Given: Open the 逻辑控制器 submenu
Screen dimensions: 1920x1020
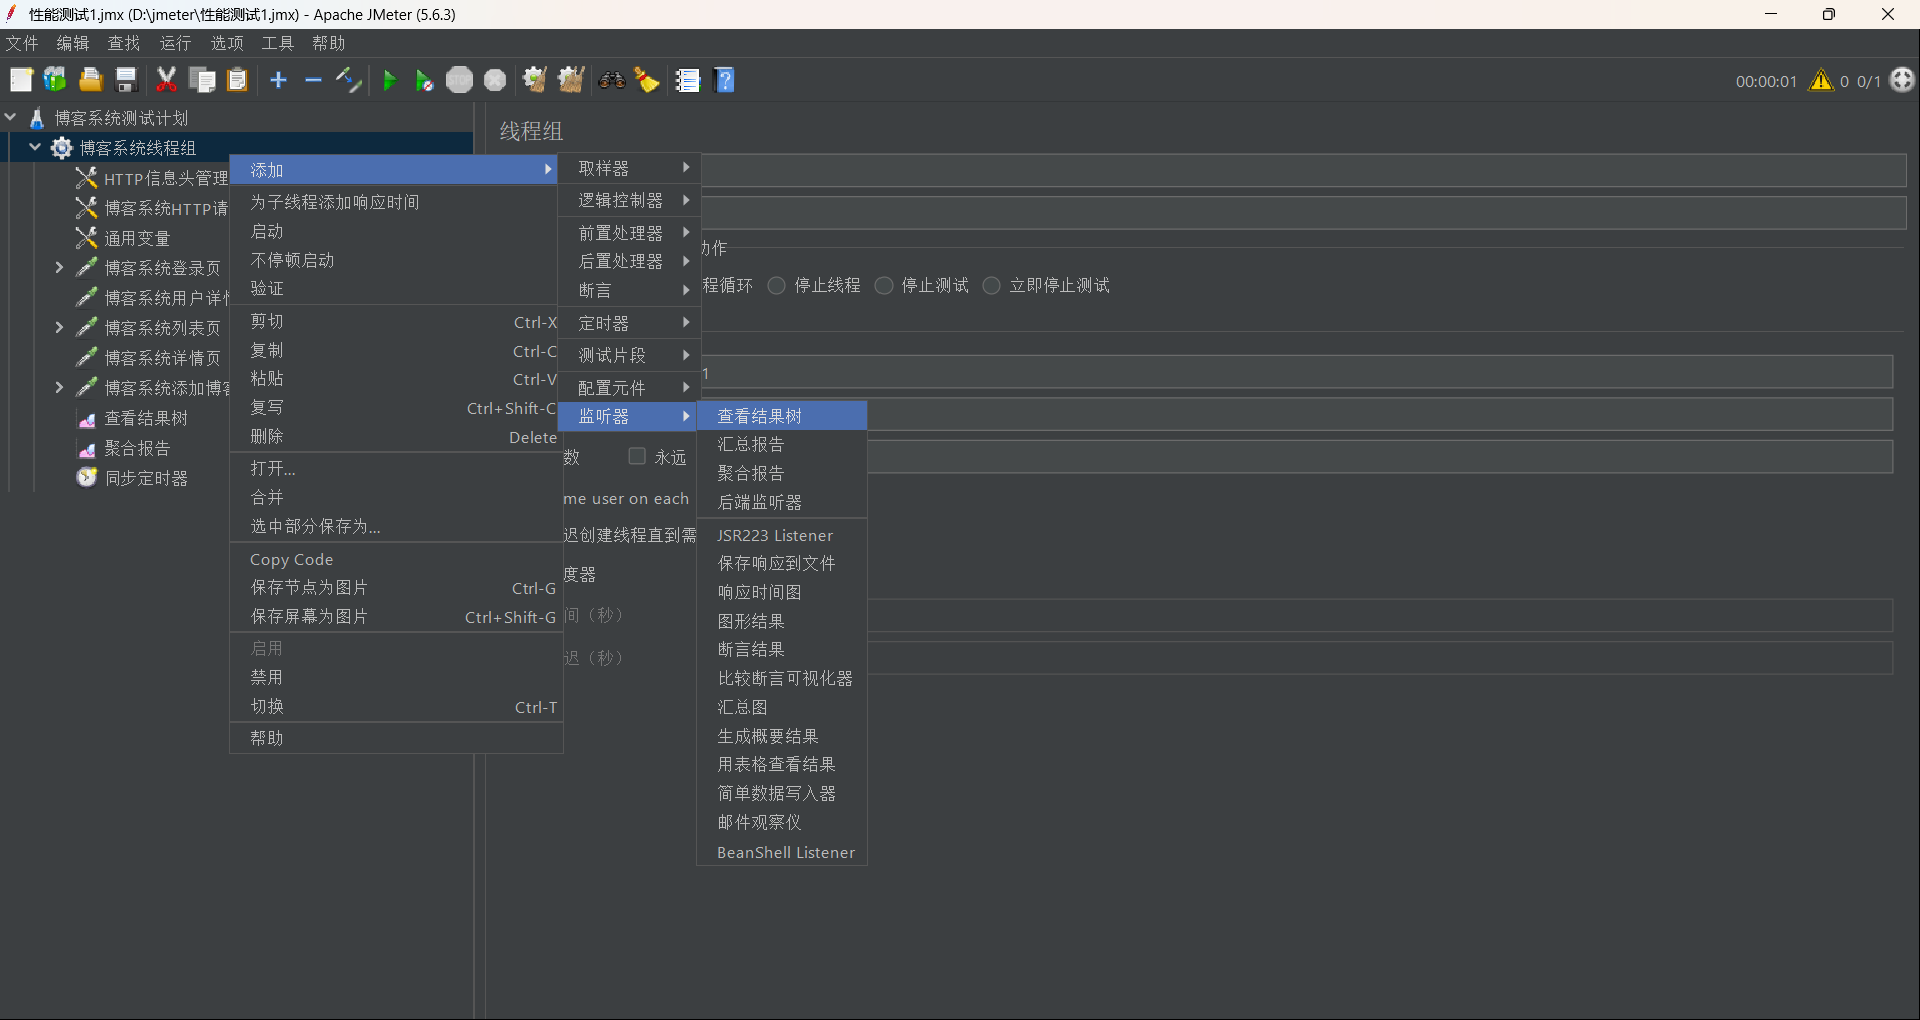Looking at the screenshot, I should tap(629, 200).
